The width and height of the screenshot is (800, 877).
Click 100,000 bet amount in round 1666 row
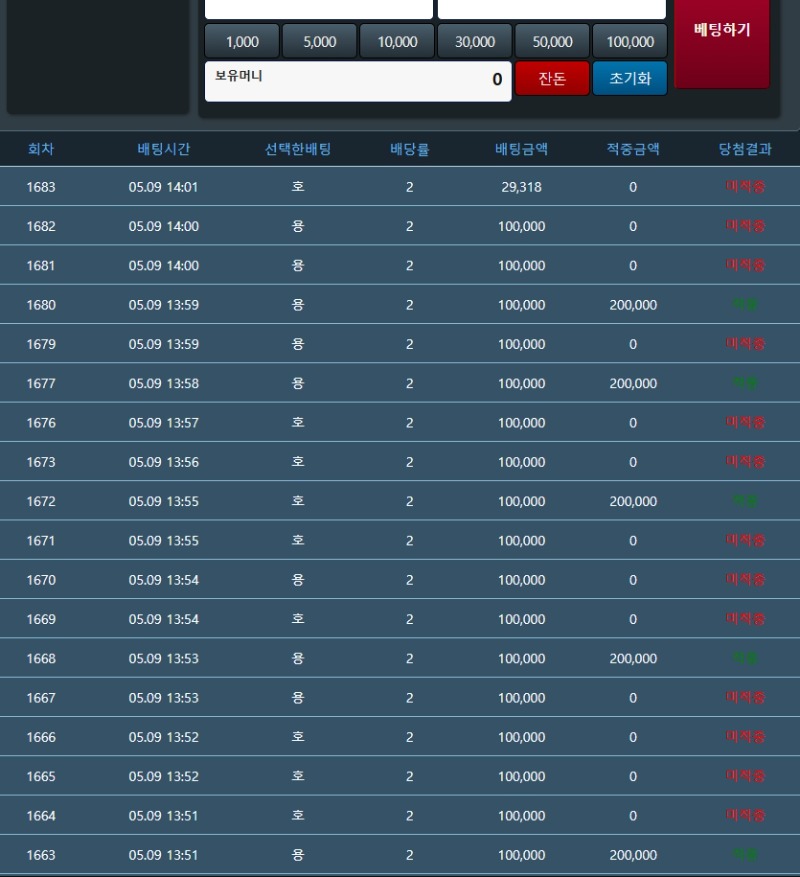tap(521, 737)
